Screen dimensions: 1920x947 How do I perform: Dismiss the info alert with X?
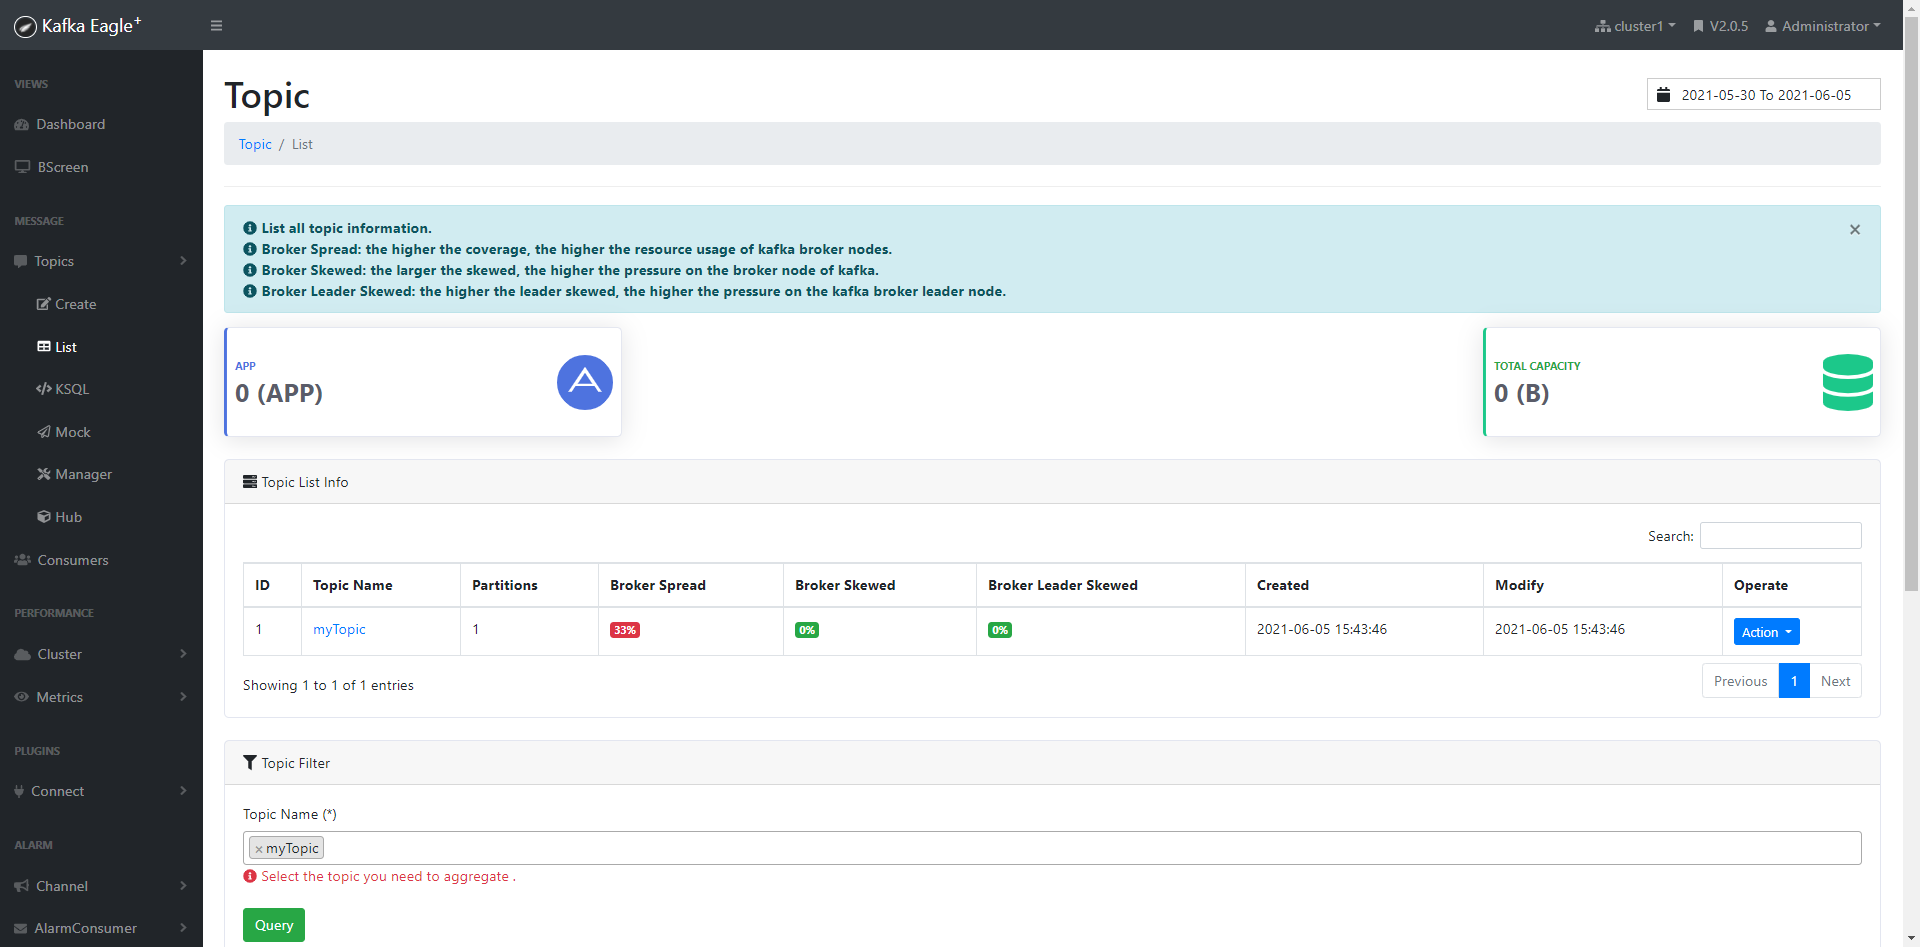1854,230
